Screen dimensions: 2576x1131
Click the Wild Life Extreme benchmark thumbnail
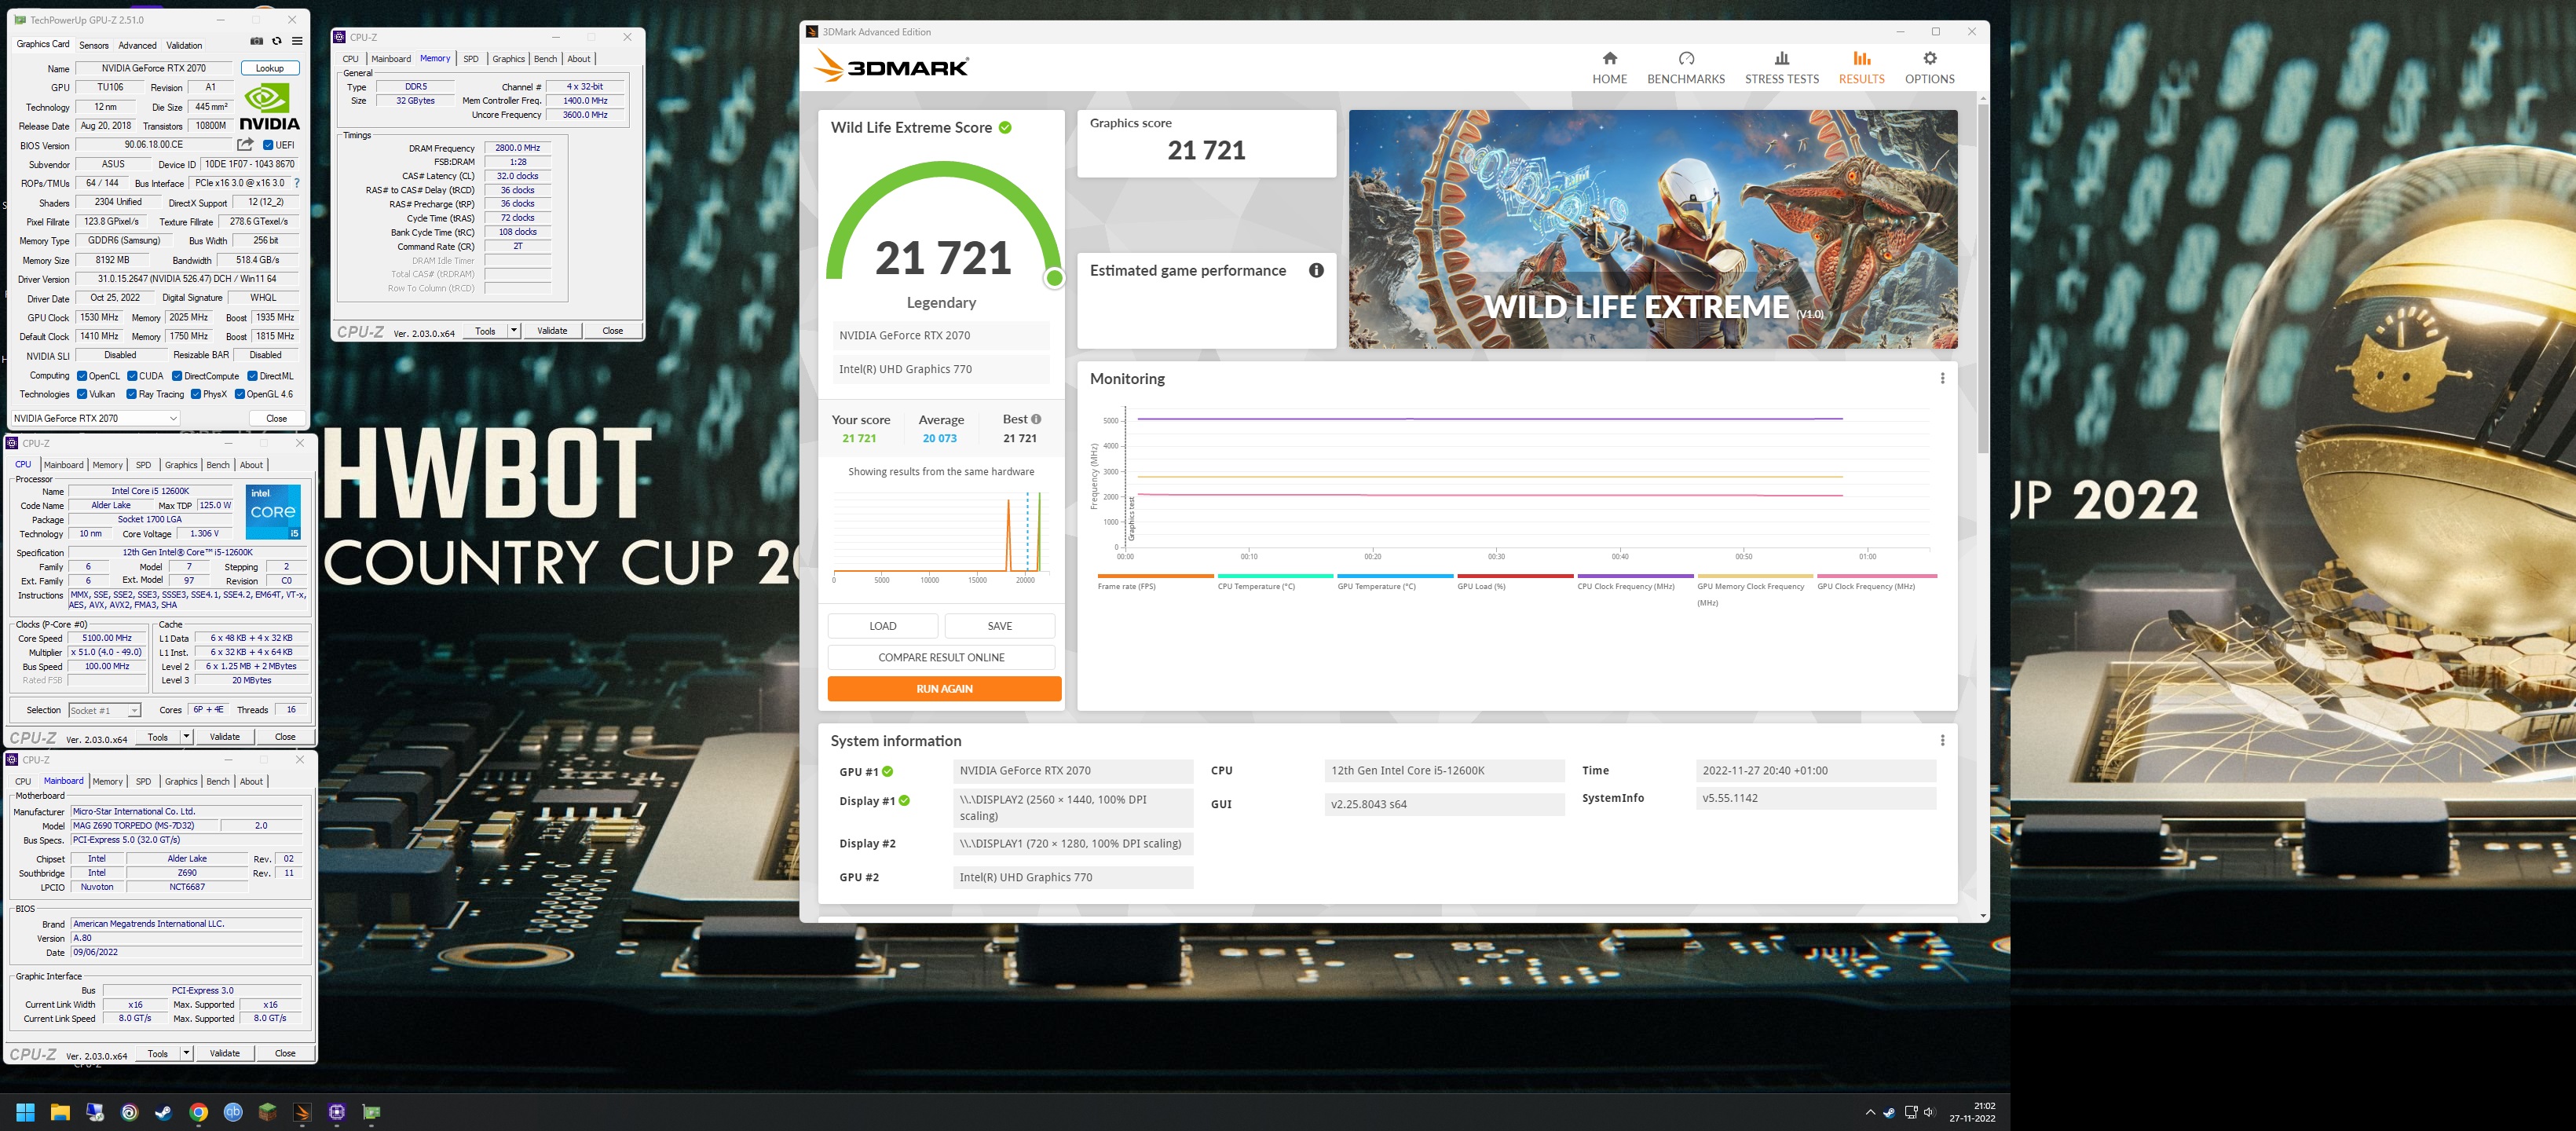point(1653,229)
